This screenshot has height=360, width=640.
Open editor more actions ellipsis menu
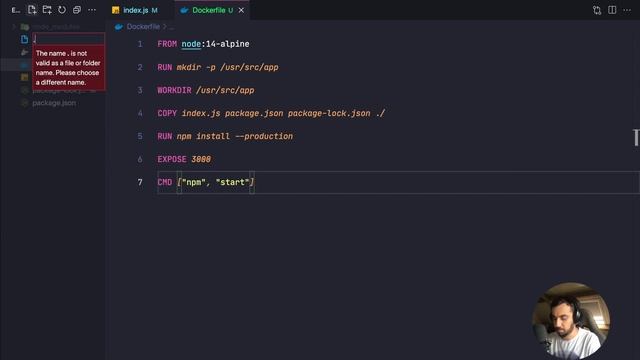(627, 10)
